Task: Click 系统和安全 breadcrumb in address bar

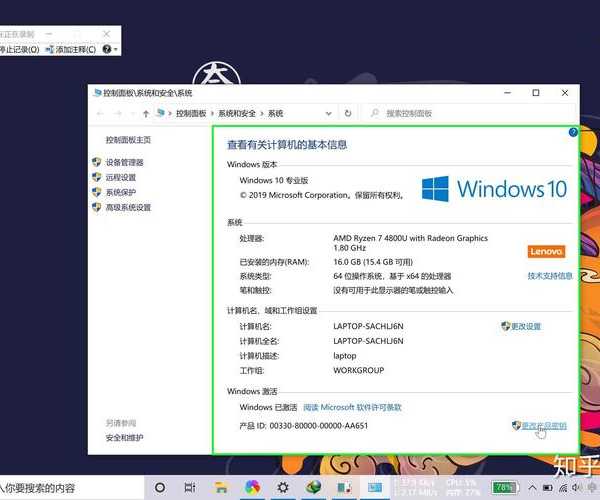Action: tap(238, 114)
